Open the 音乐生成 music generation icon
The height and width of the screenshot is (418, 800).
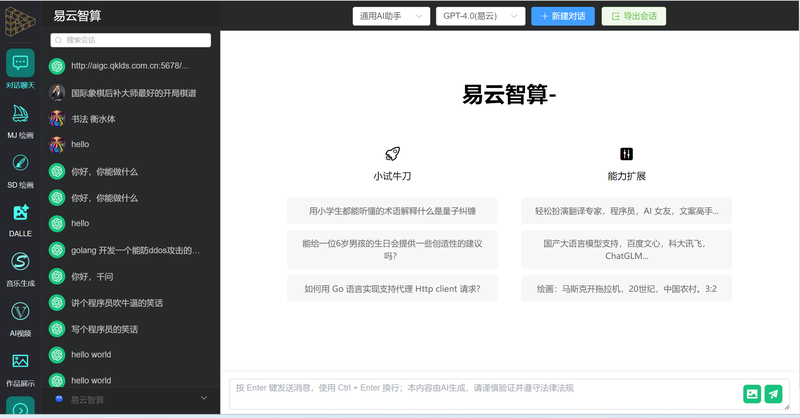tap(20, 262)
